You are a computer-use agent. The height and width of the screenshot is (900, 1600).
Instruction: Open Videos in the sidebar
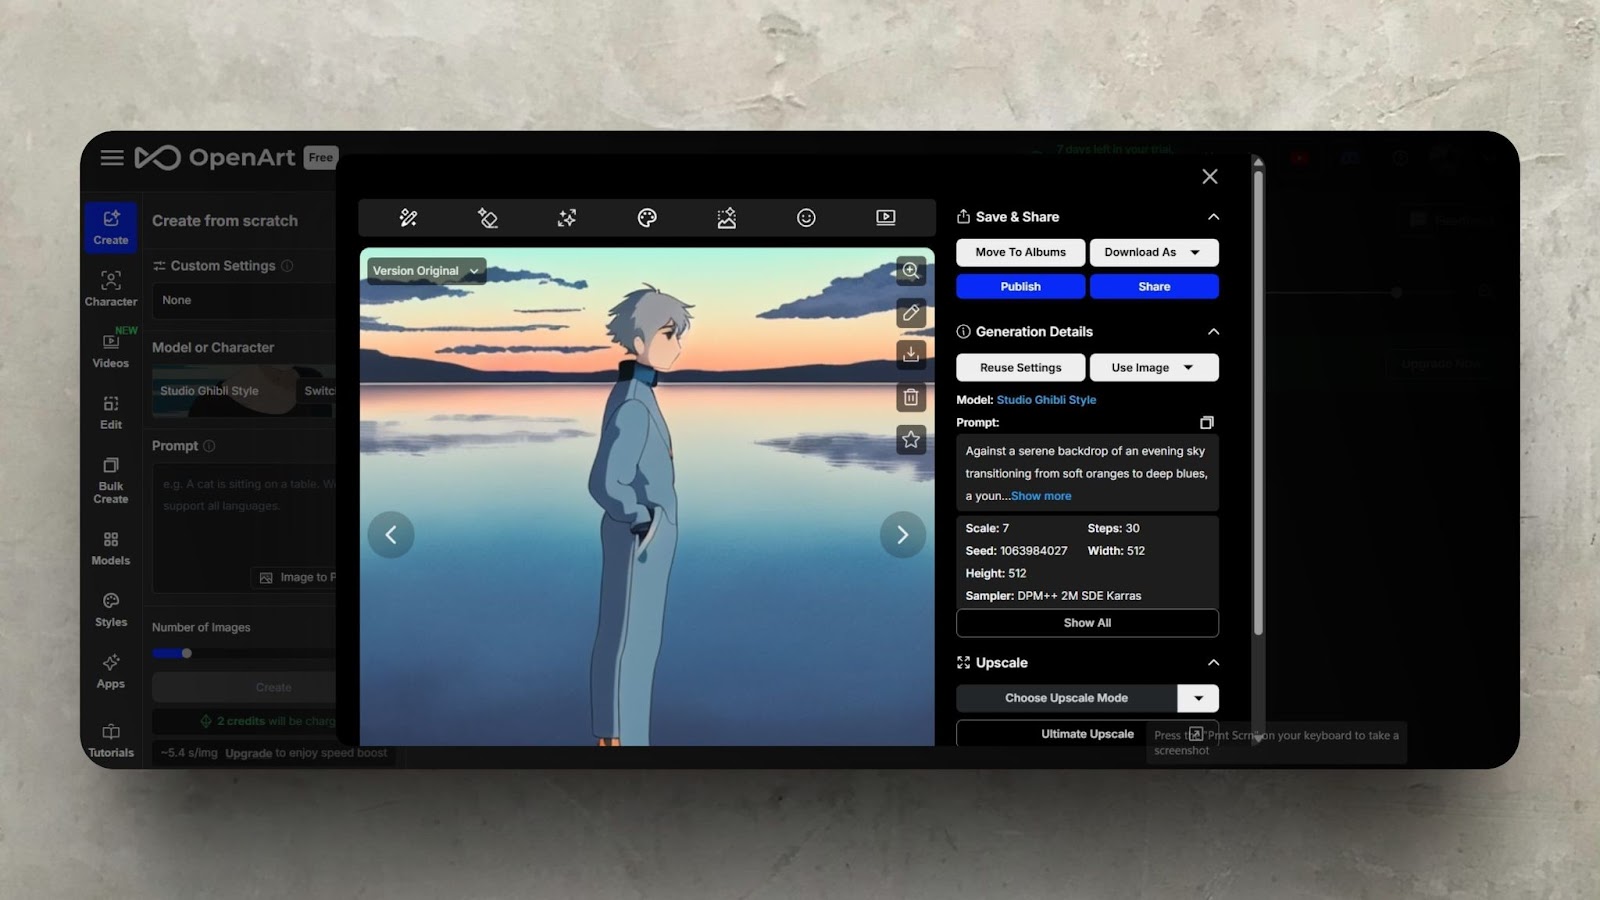[111, 350]
